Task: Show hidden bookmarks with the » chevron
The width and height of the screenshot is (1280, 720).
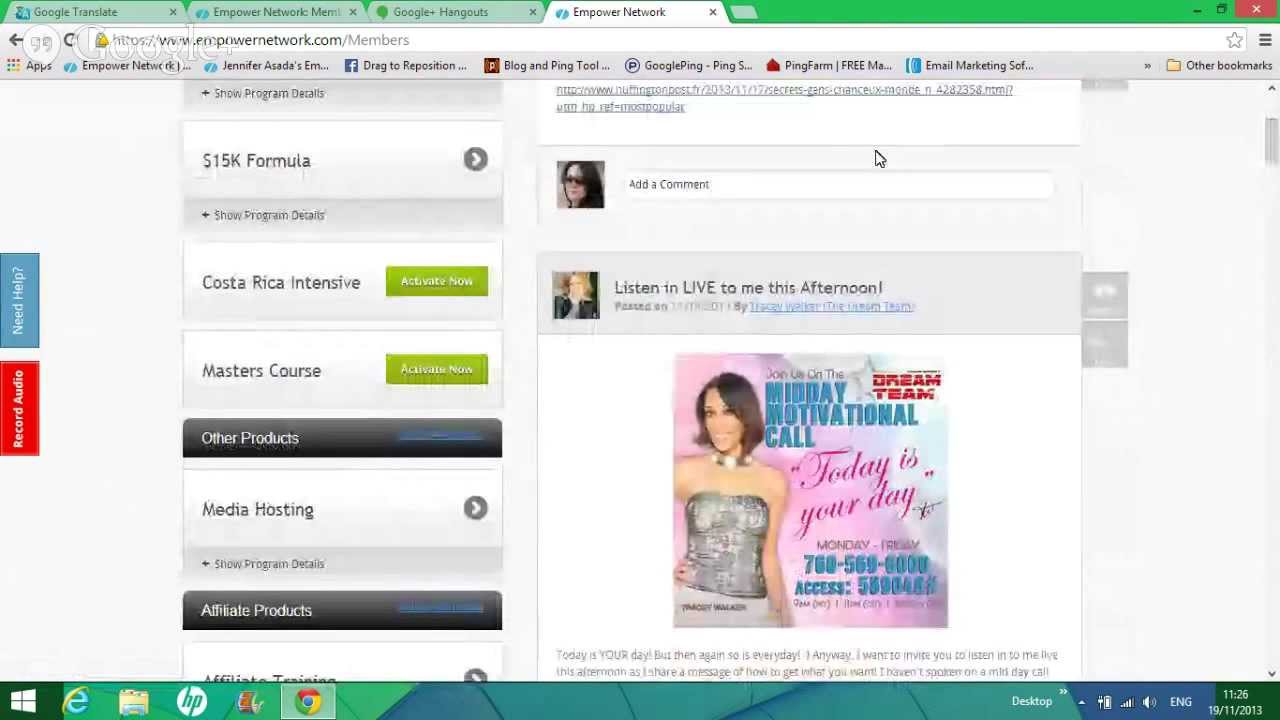Action: coord(1147,66)
